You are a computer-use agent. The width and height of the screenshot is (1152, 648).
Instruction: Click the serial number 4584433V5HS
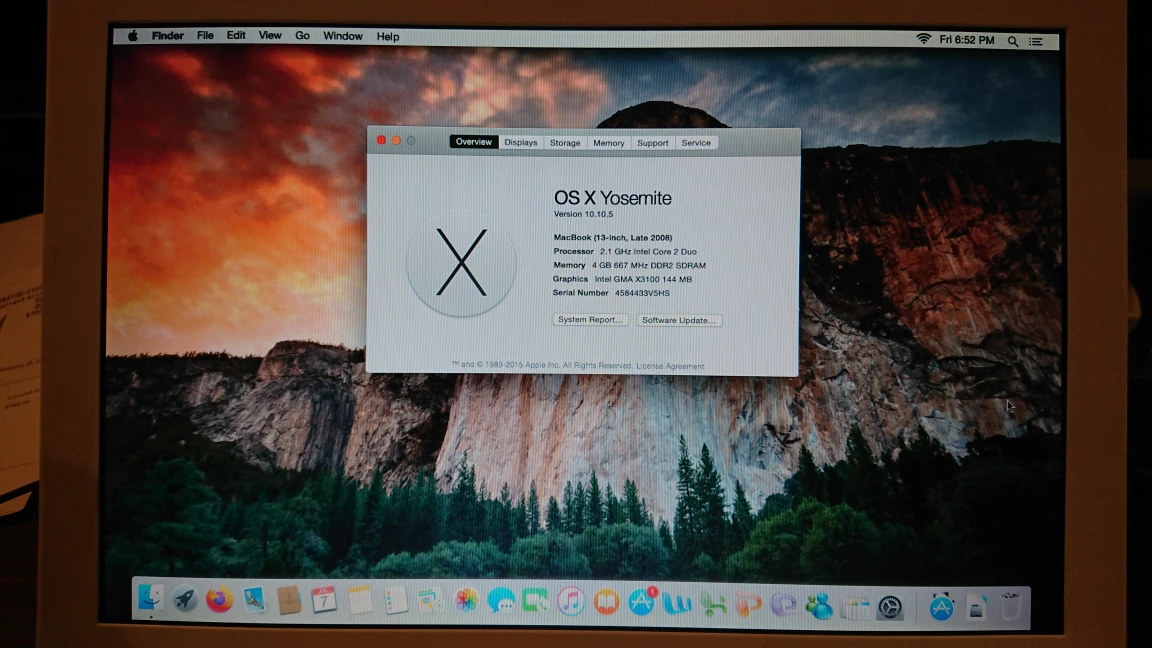click(x=642, y=293)
